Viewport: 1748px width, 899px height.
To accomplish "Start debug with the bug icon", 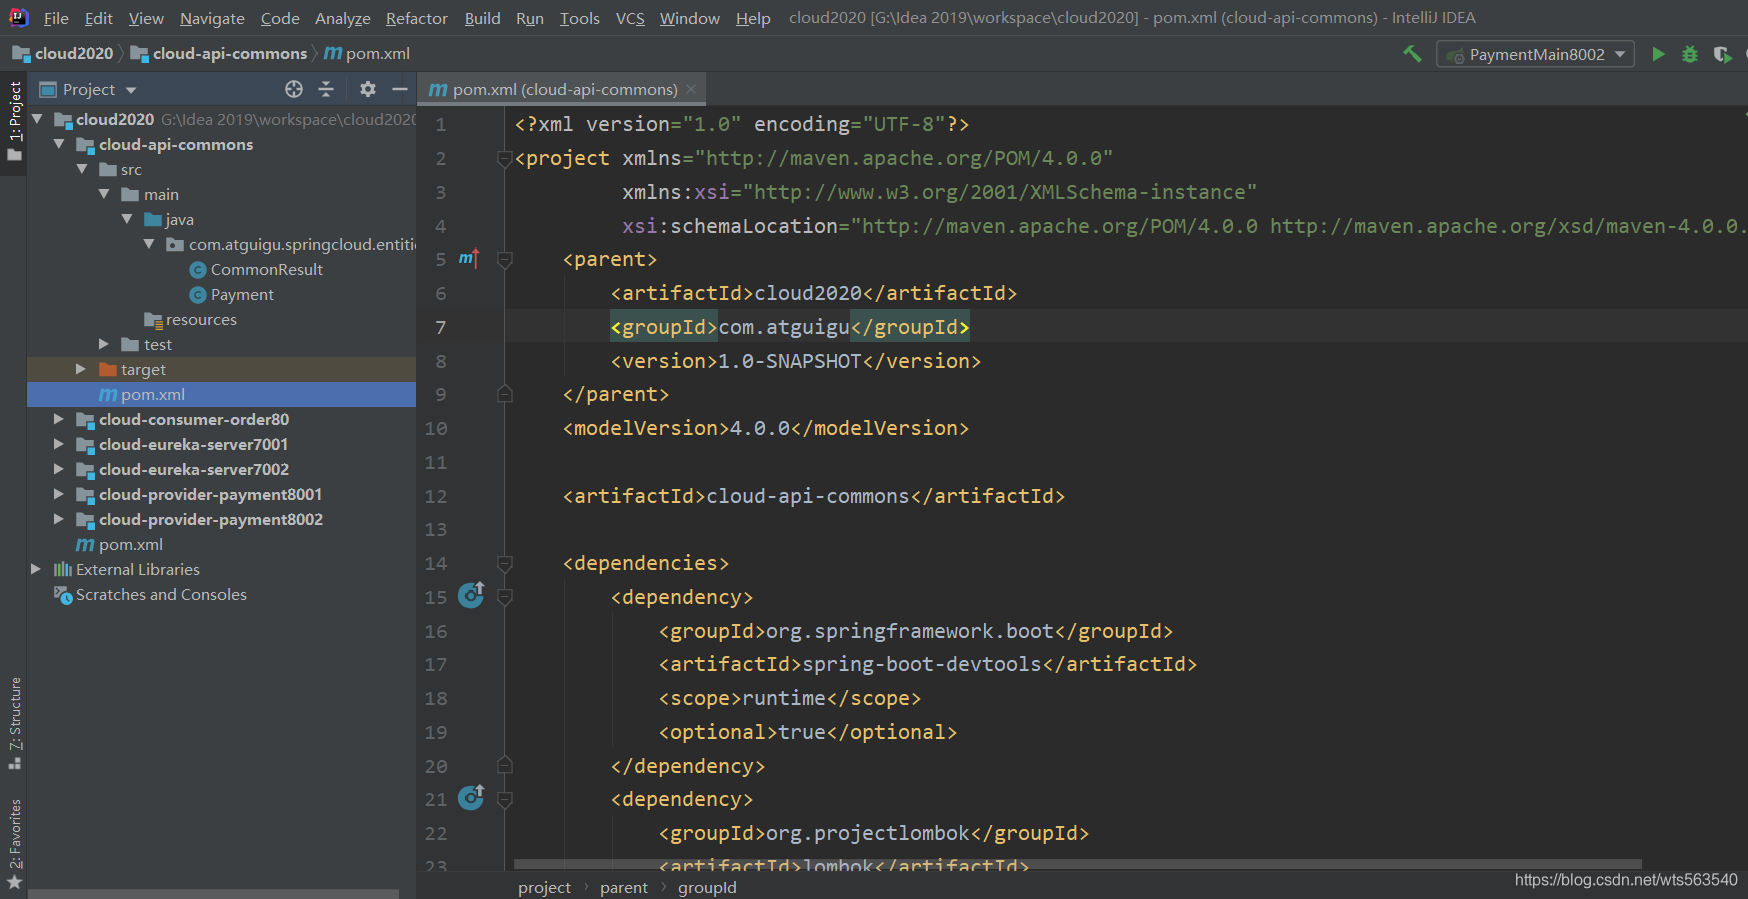I will pos(1690,54).
